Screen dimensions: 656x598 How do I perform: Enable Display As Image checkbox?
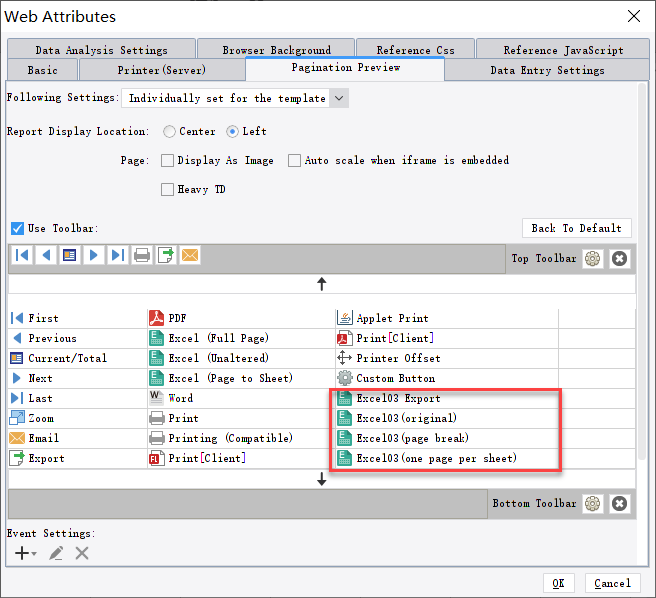point(168,160)
